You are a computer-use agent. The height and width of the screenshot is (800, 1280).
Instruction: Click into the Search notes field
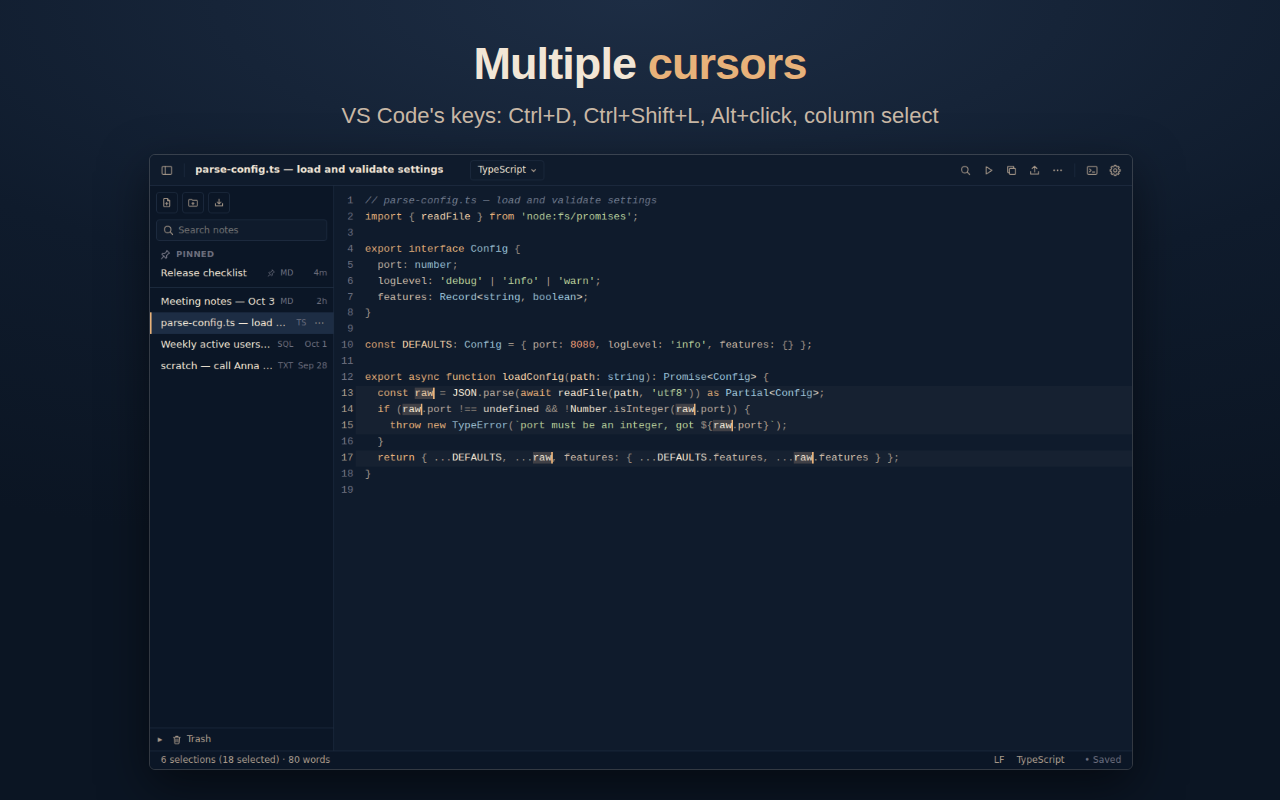241,230
